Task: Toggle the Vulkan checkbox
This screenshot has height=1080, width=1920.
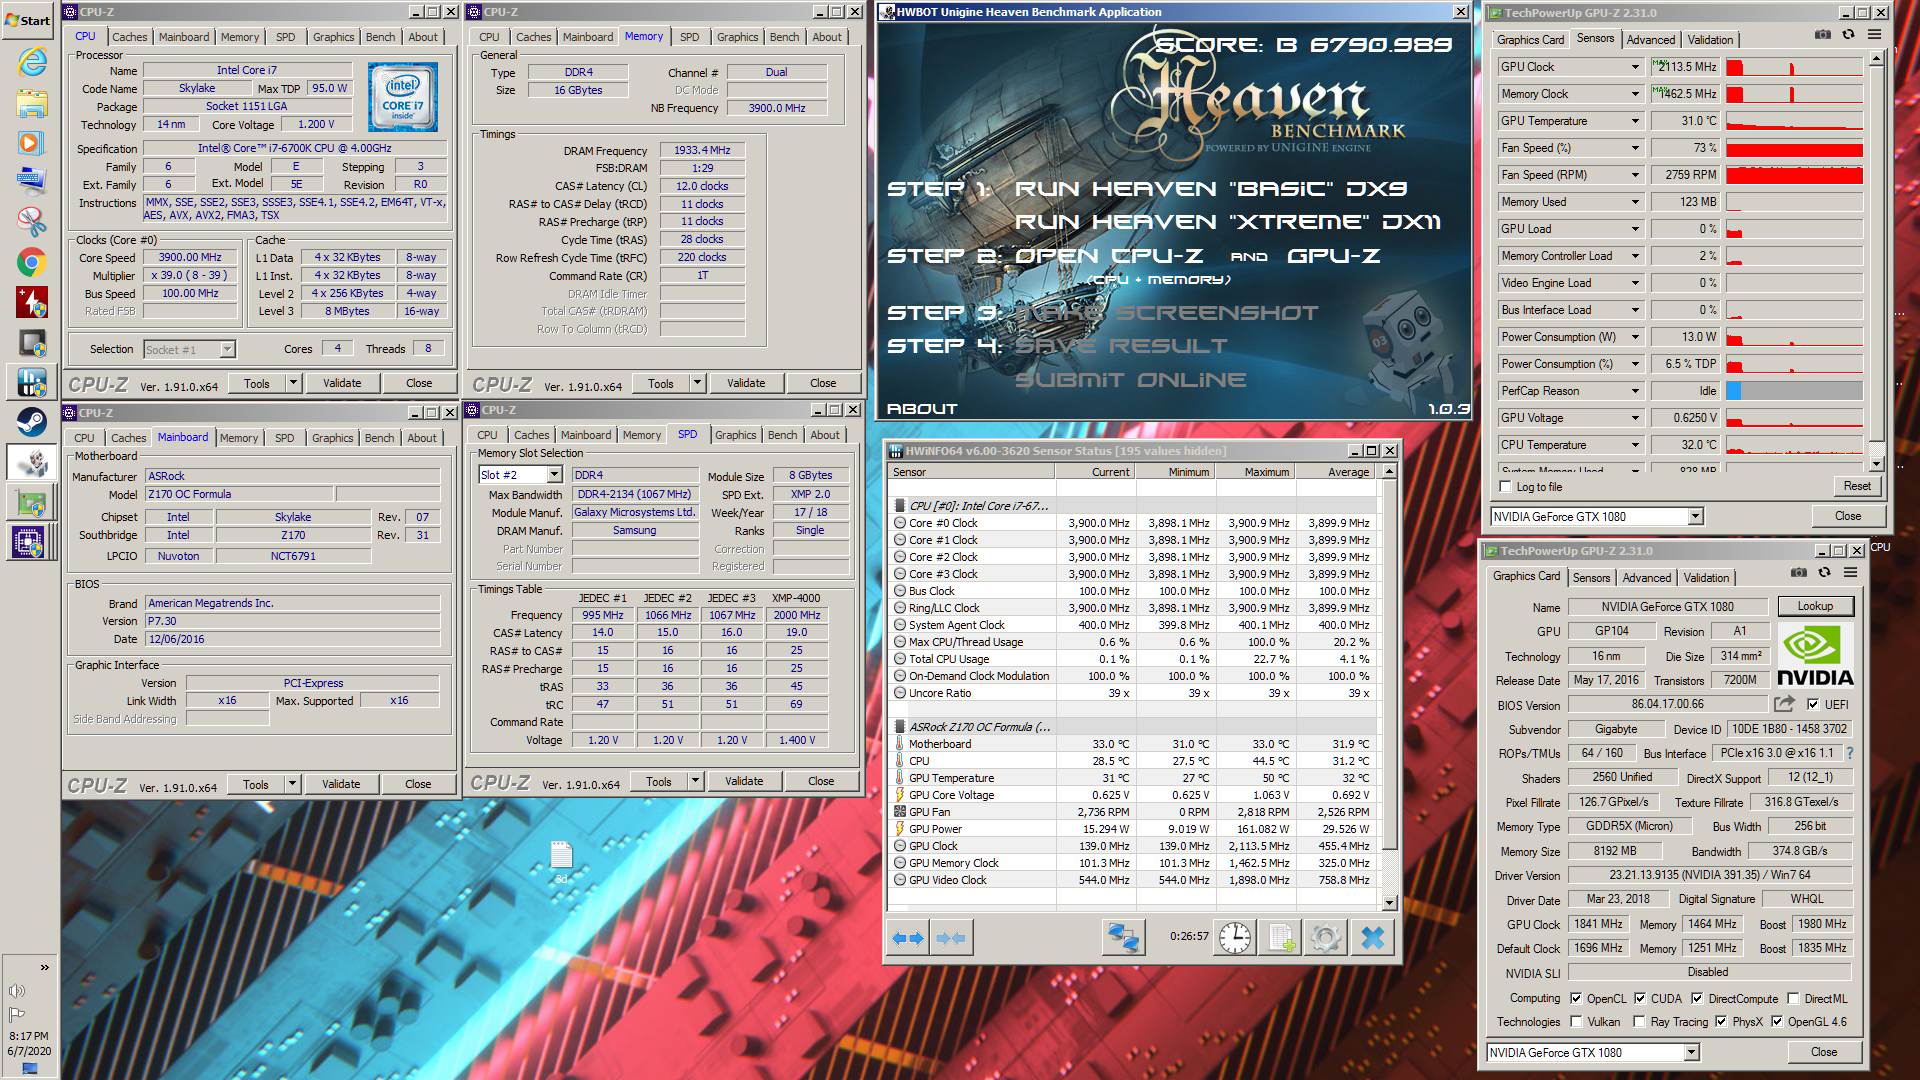Action: (x=1576, y=1021)
